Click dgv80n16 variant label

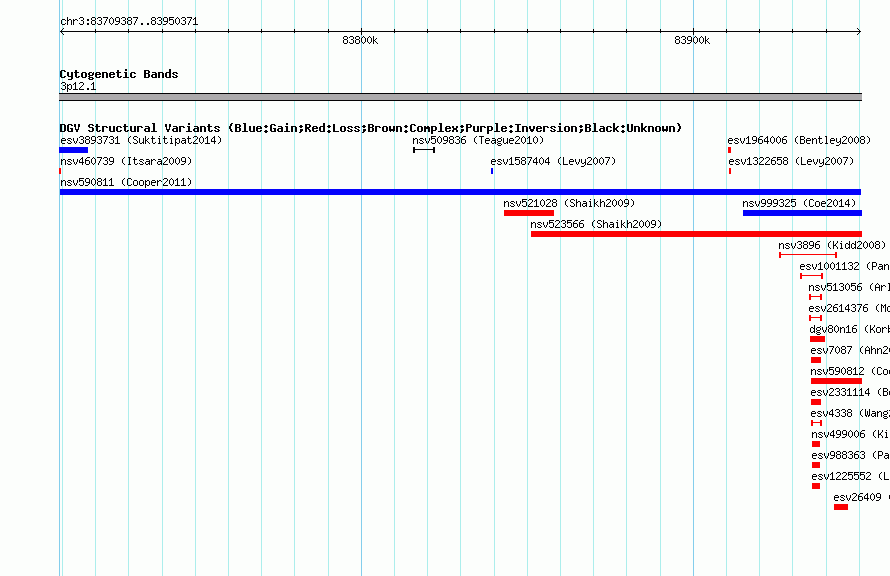850,329
